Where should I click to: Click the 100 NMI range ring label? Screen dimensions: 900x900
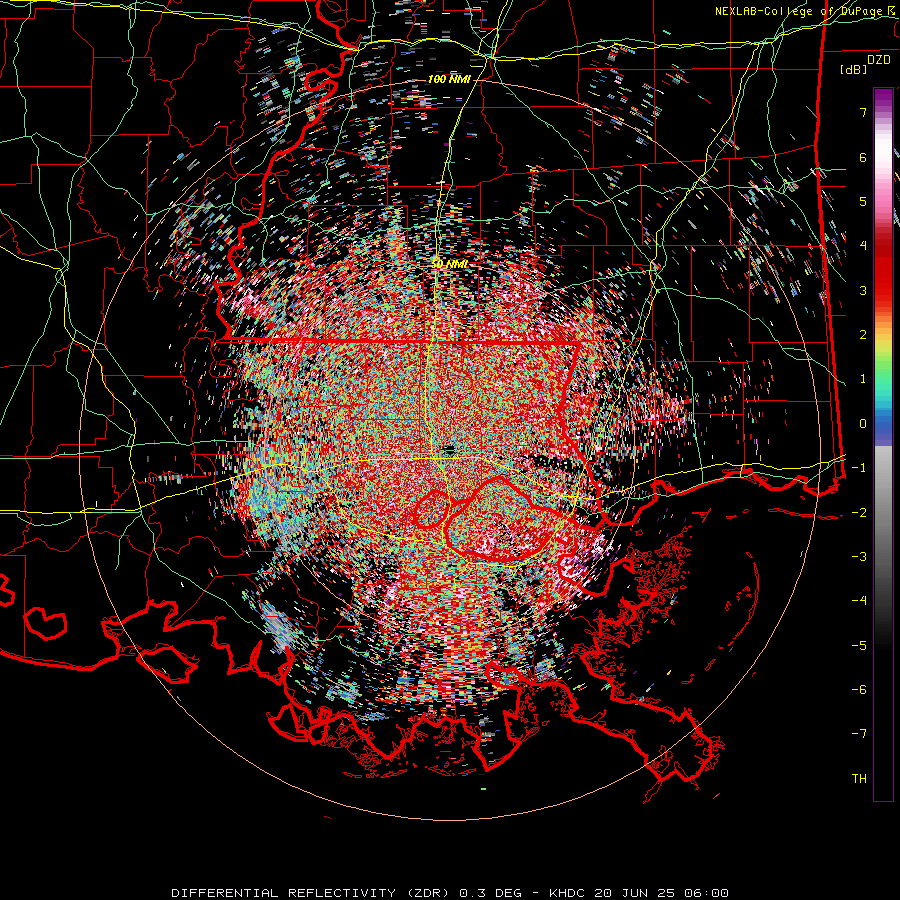[x=449, y=79]
